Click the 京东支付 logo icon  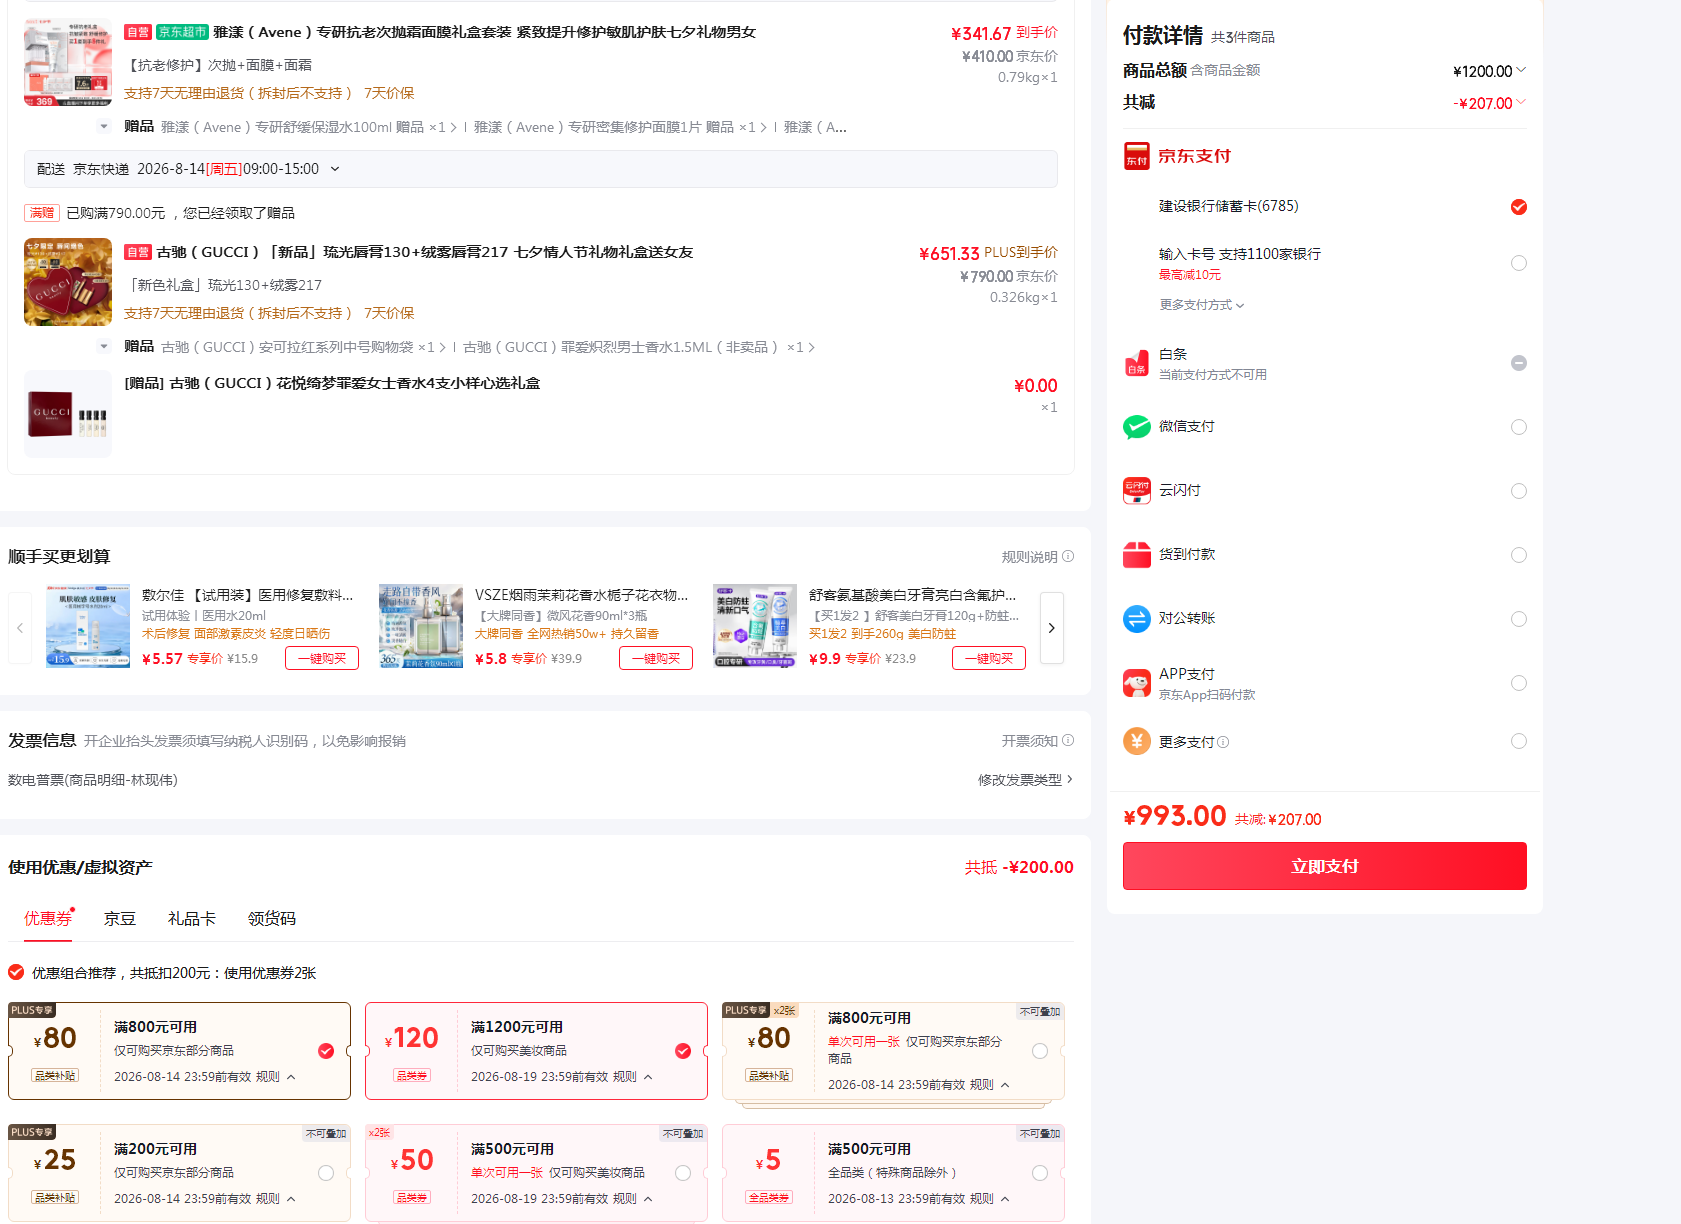[x=1136, y=156]
